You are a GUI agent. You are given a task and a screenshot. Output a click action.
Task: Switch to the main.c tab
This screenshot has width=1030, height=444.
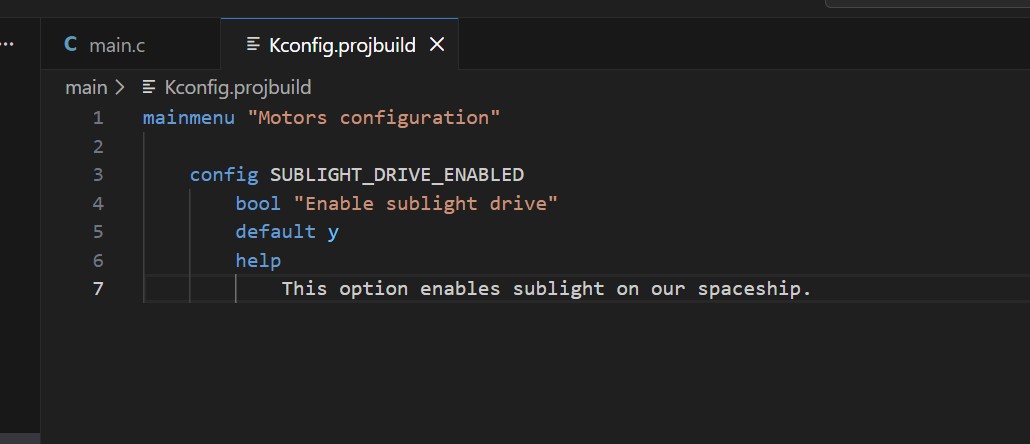click(x=117, y=45)
